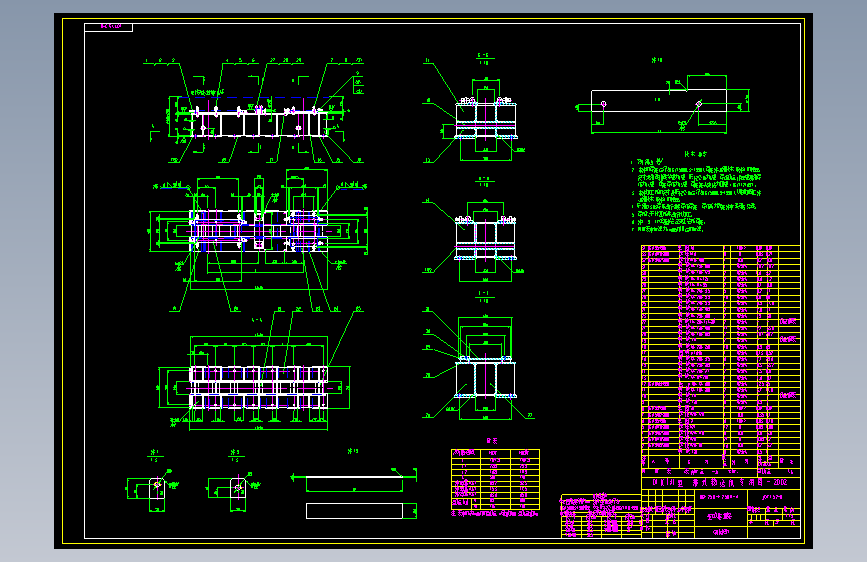867x562 pixels.
Task: Select the top elevation view with numbered leader callouts
Action: pyautogui.click(x=254, y=111)
